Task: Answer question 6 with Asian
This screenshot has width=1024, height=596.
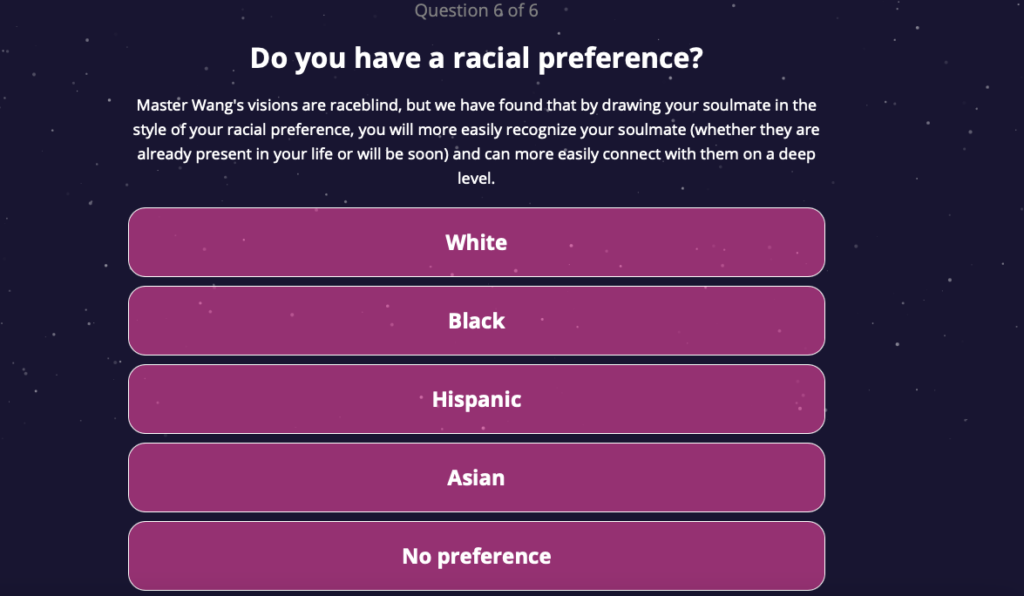Action: coord(476,478)
